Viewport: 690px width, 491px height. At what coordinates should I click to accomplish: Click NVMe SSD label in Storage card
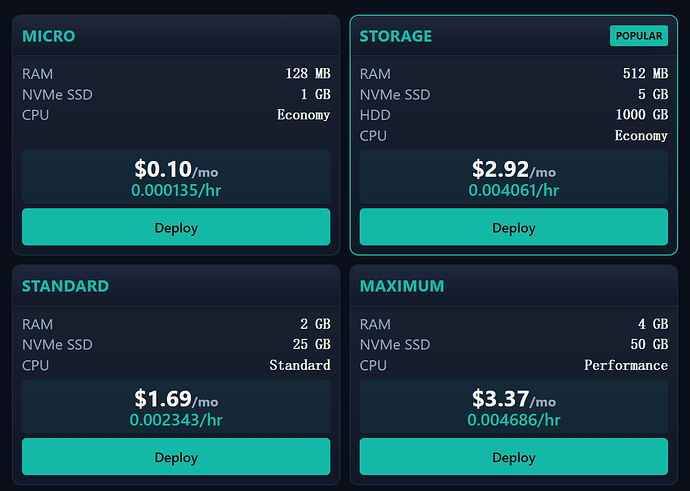coord(395,95)
